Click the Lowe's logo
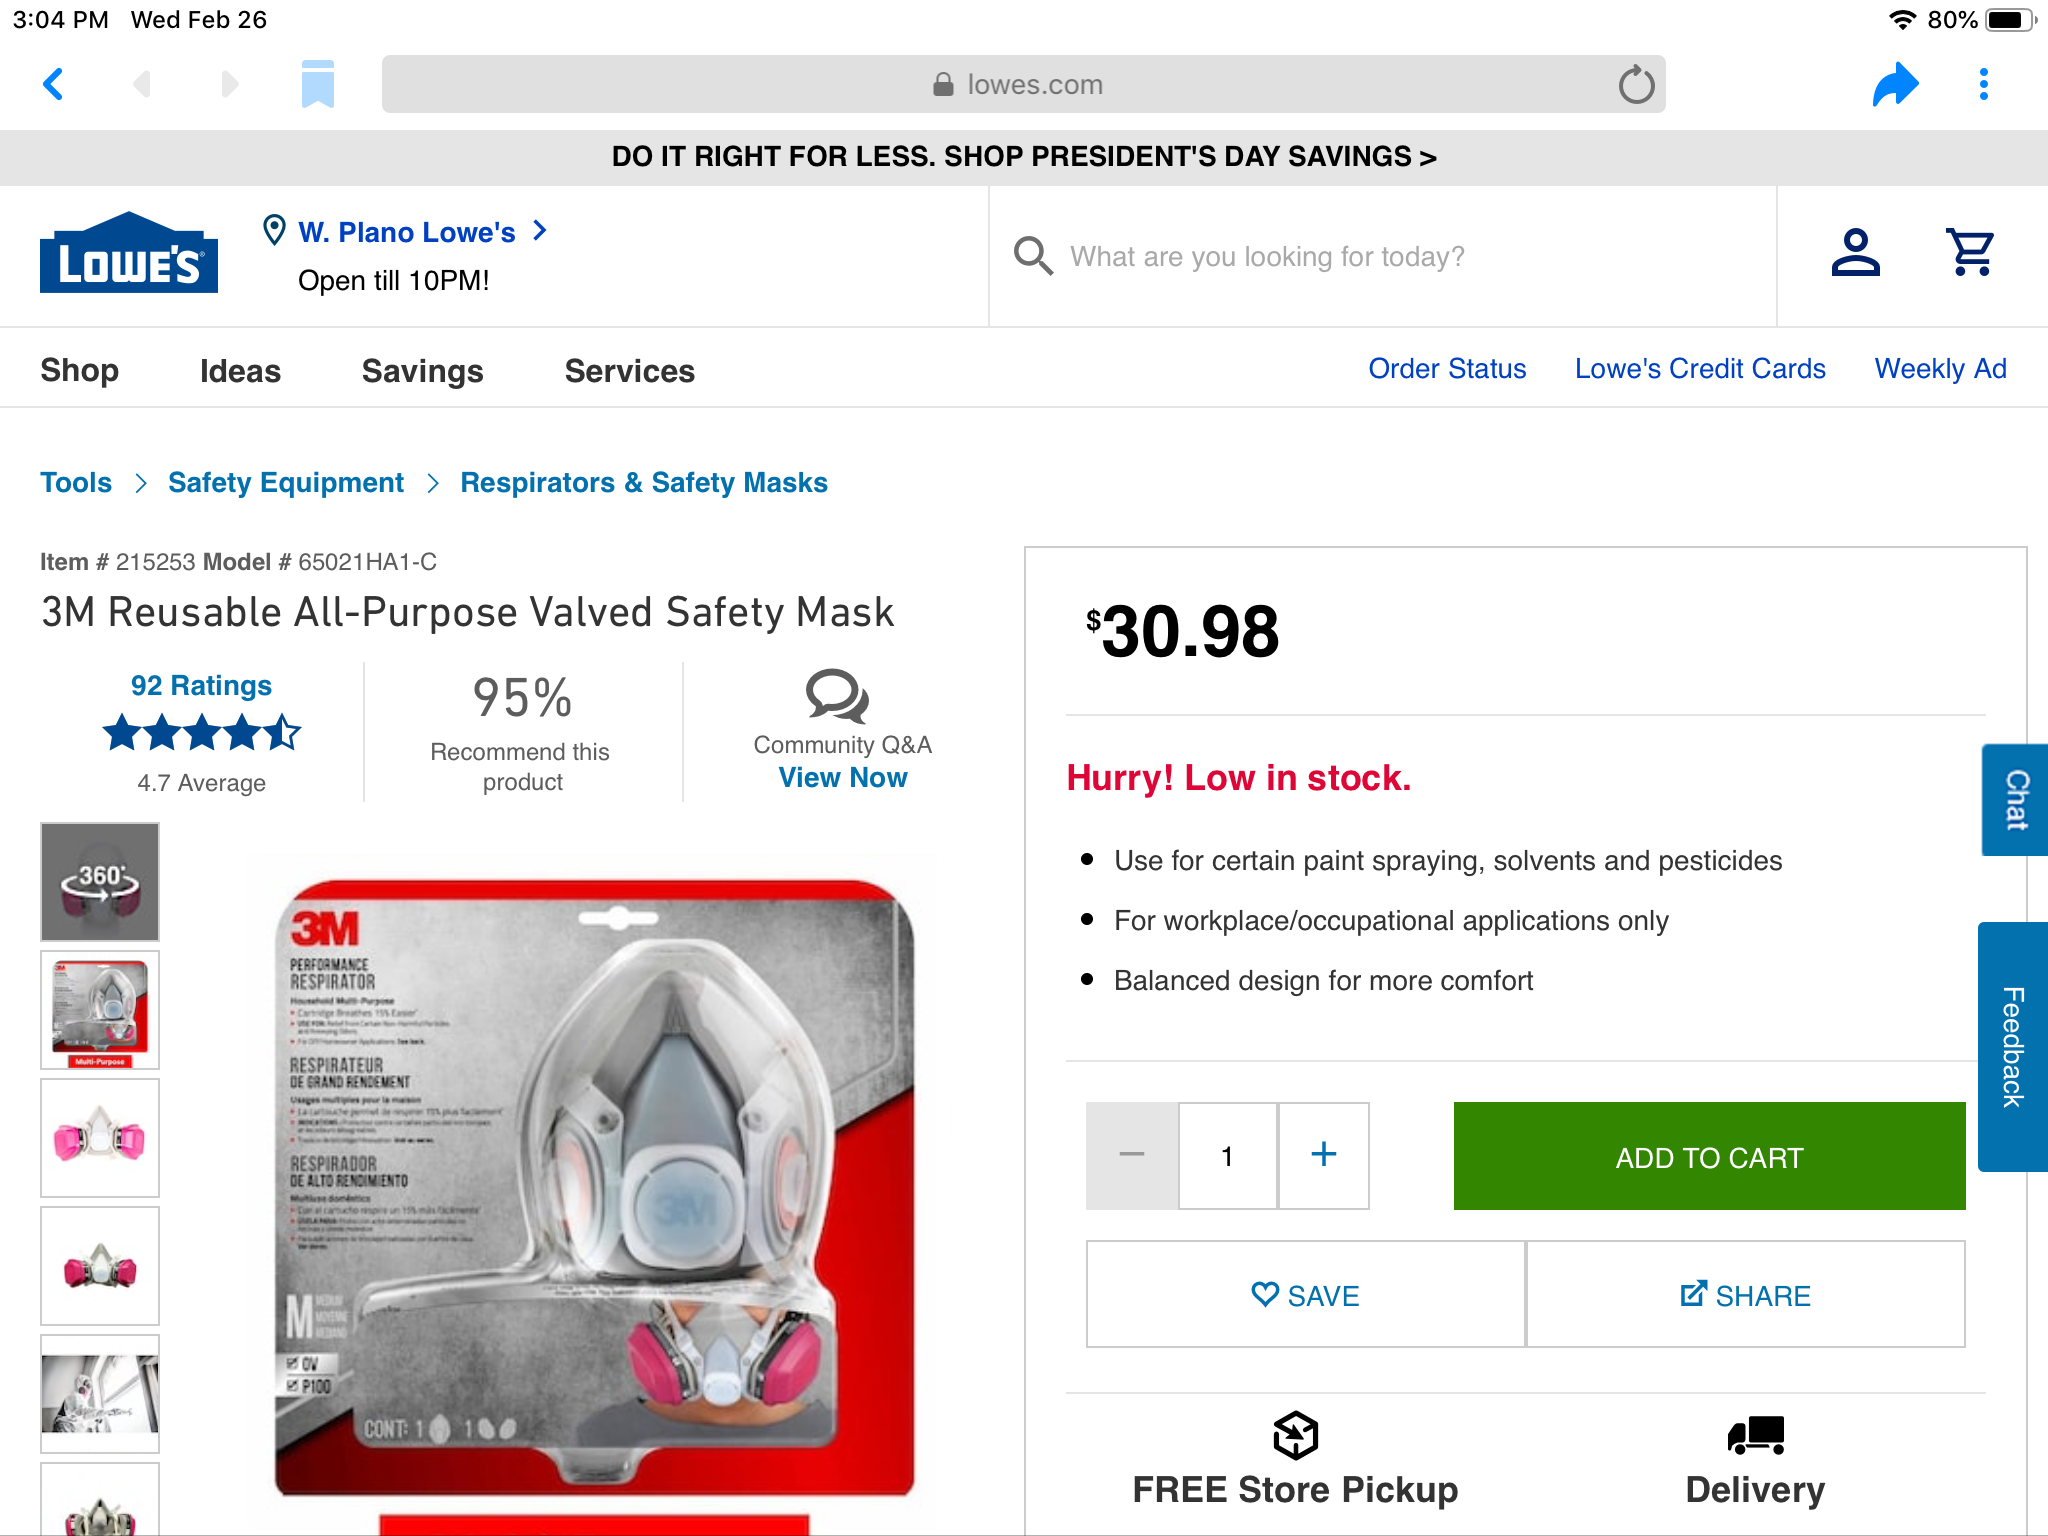This screenshot has height=1536, width=2048. coord(129,253)
